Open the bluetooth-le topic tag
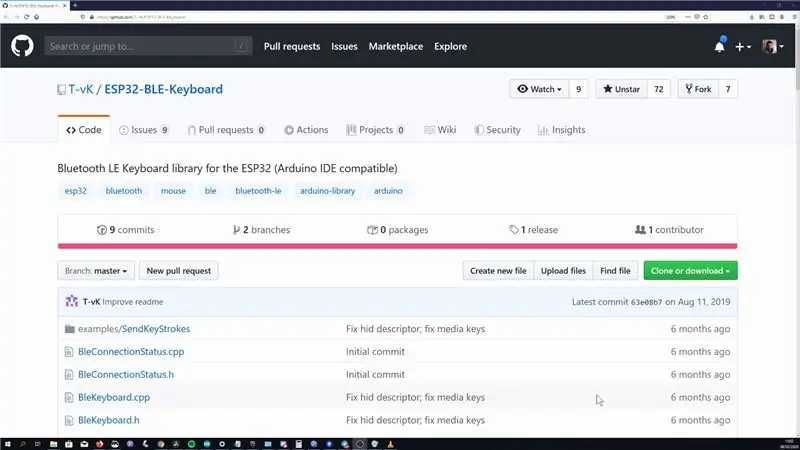800x450 pixels. (258, 191)
